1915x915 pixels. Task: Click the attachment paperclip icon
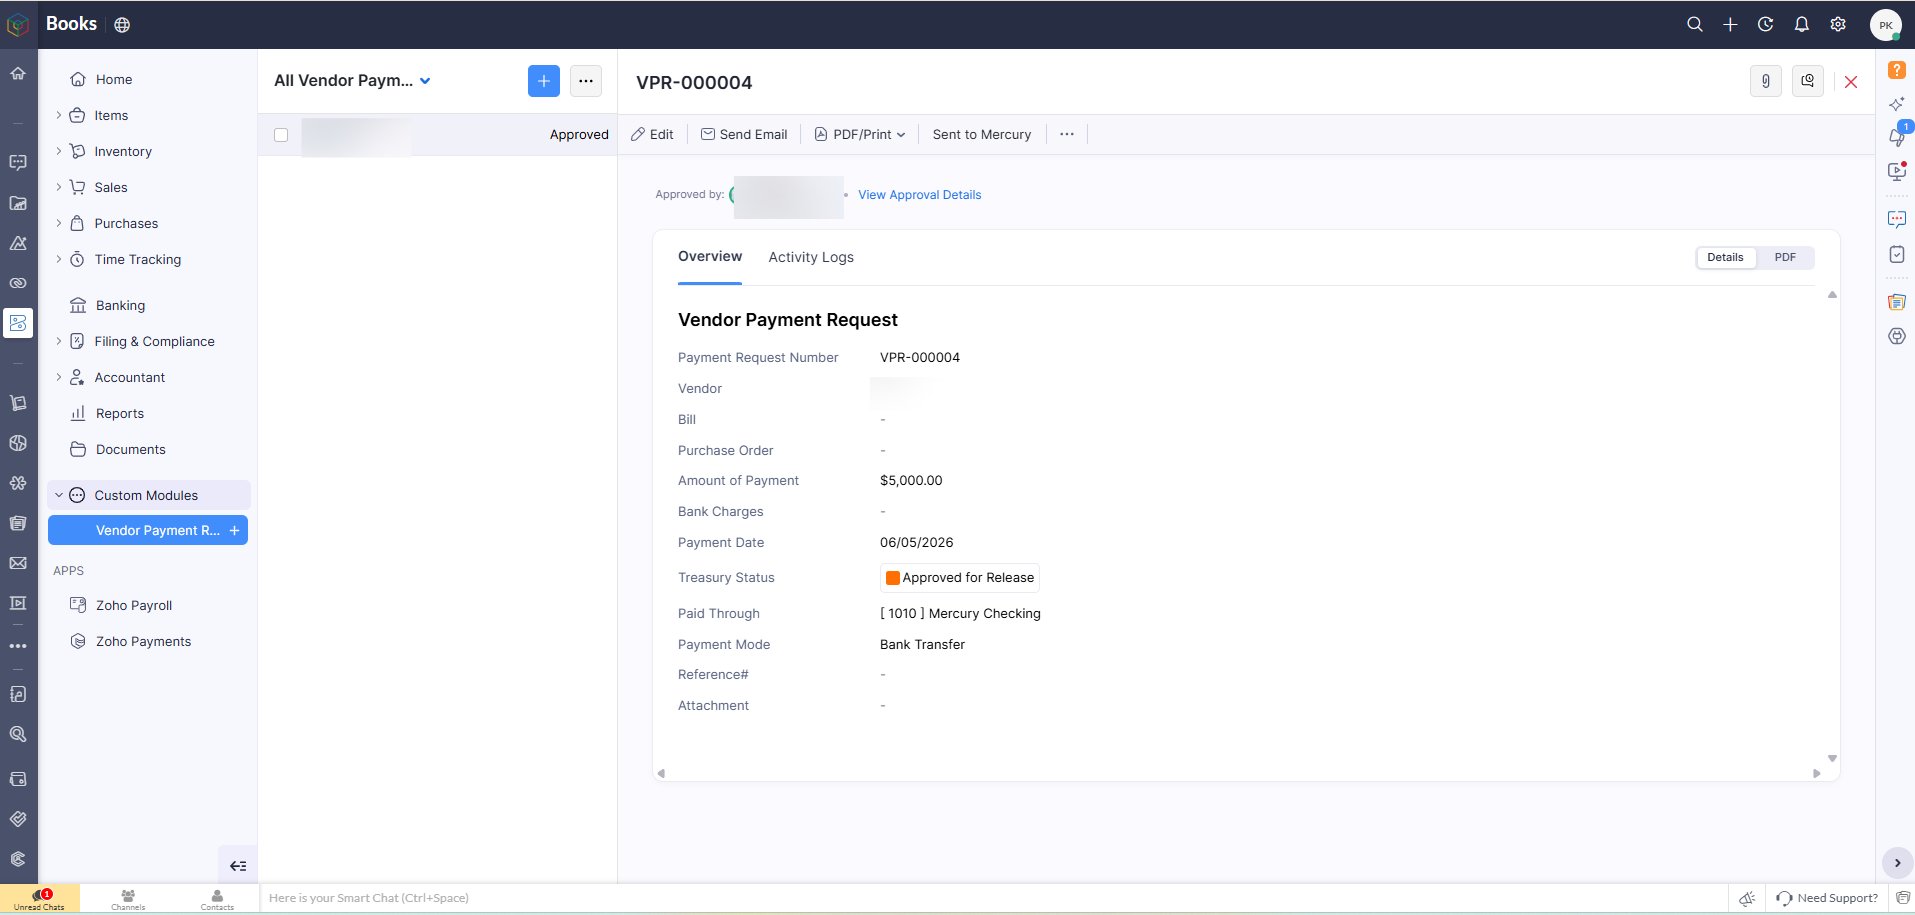point(1766,81)
